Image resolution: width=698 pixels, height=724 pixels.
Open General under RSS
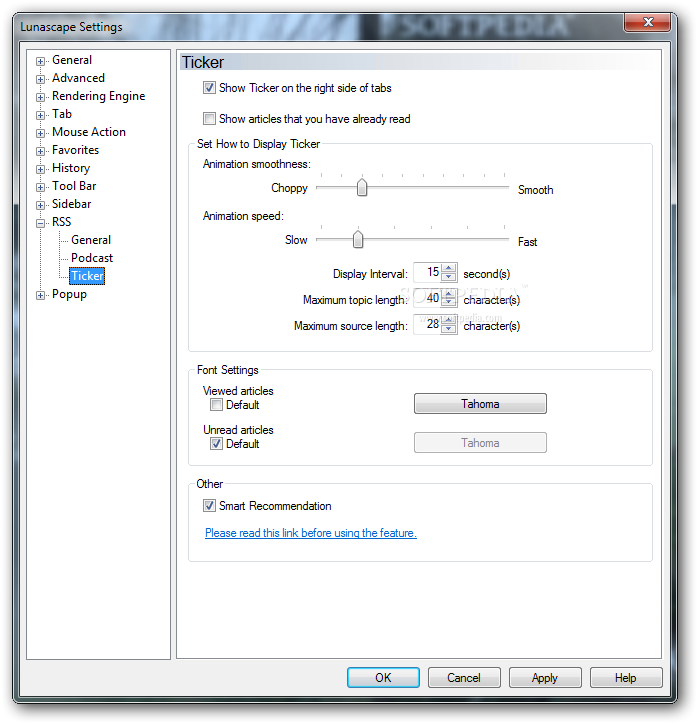point(91,240)
